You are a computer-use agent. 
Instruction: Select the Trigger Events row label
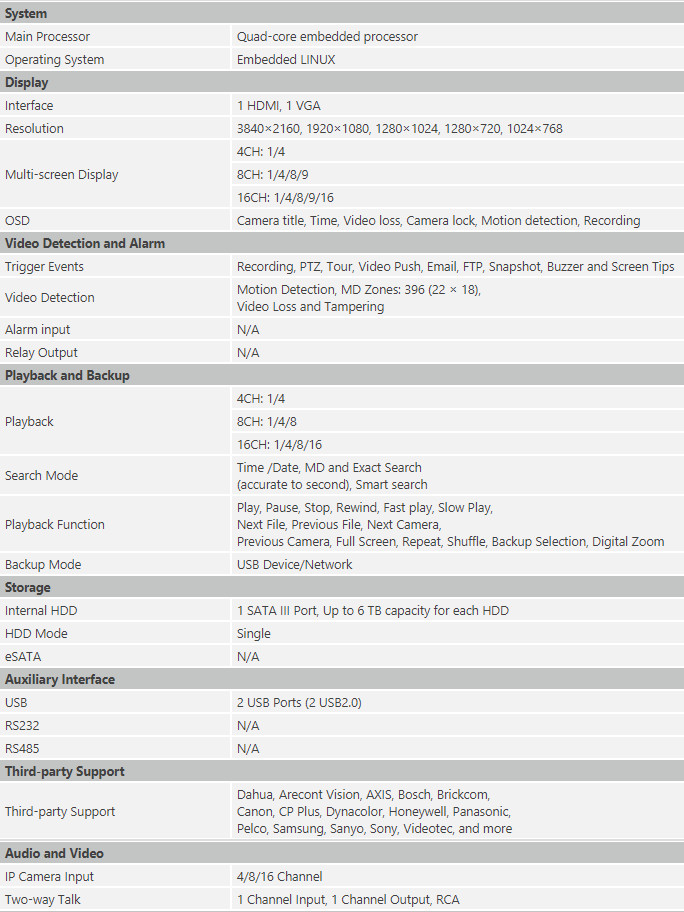coord(44,266)
